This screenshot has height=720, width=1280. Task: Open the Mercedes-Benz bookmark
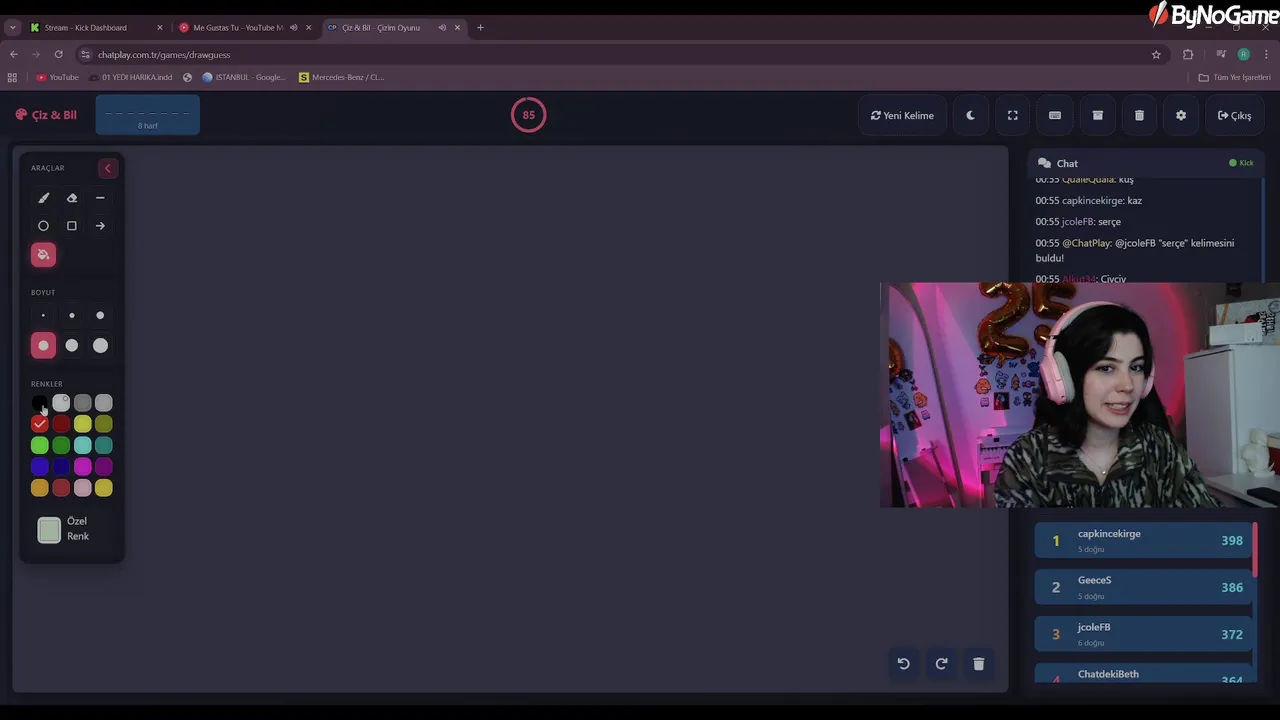[x=341, y=77]
